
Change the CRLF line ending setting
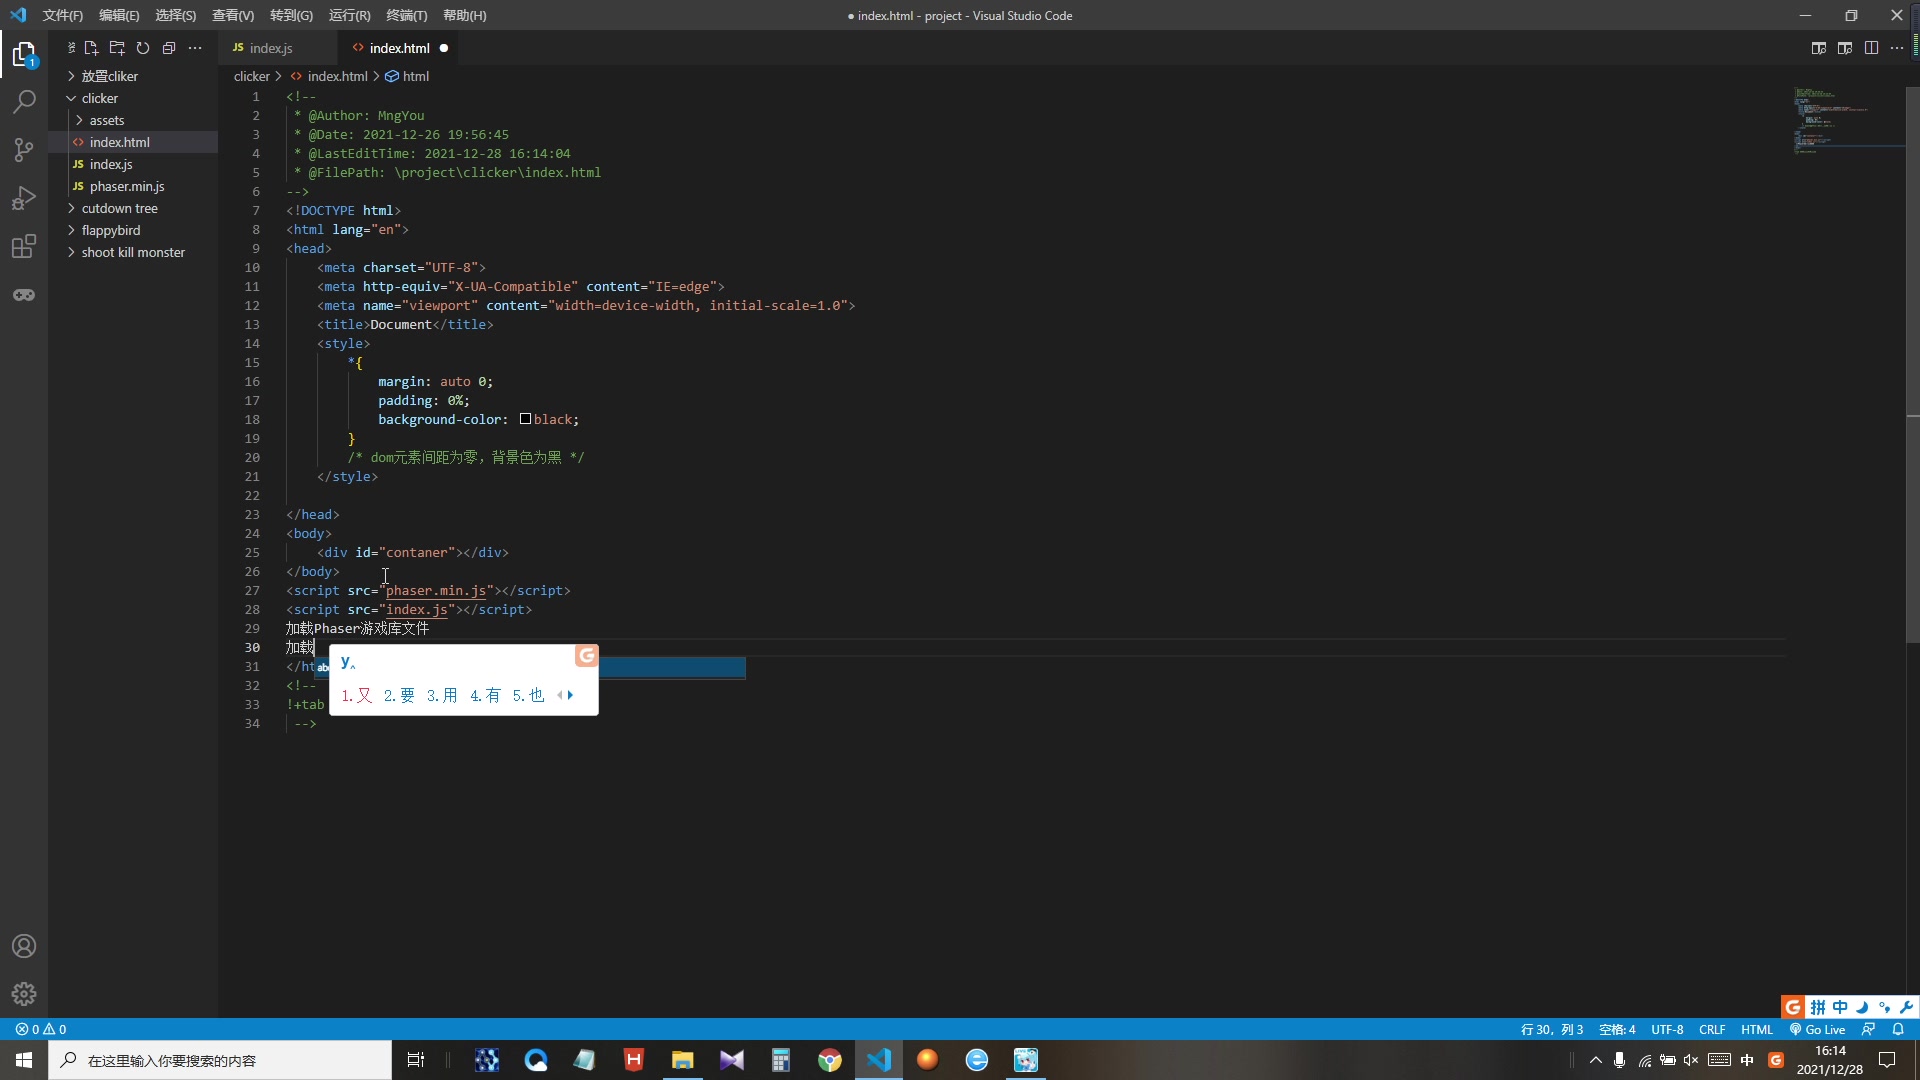[1712, 1029]
